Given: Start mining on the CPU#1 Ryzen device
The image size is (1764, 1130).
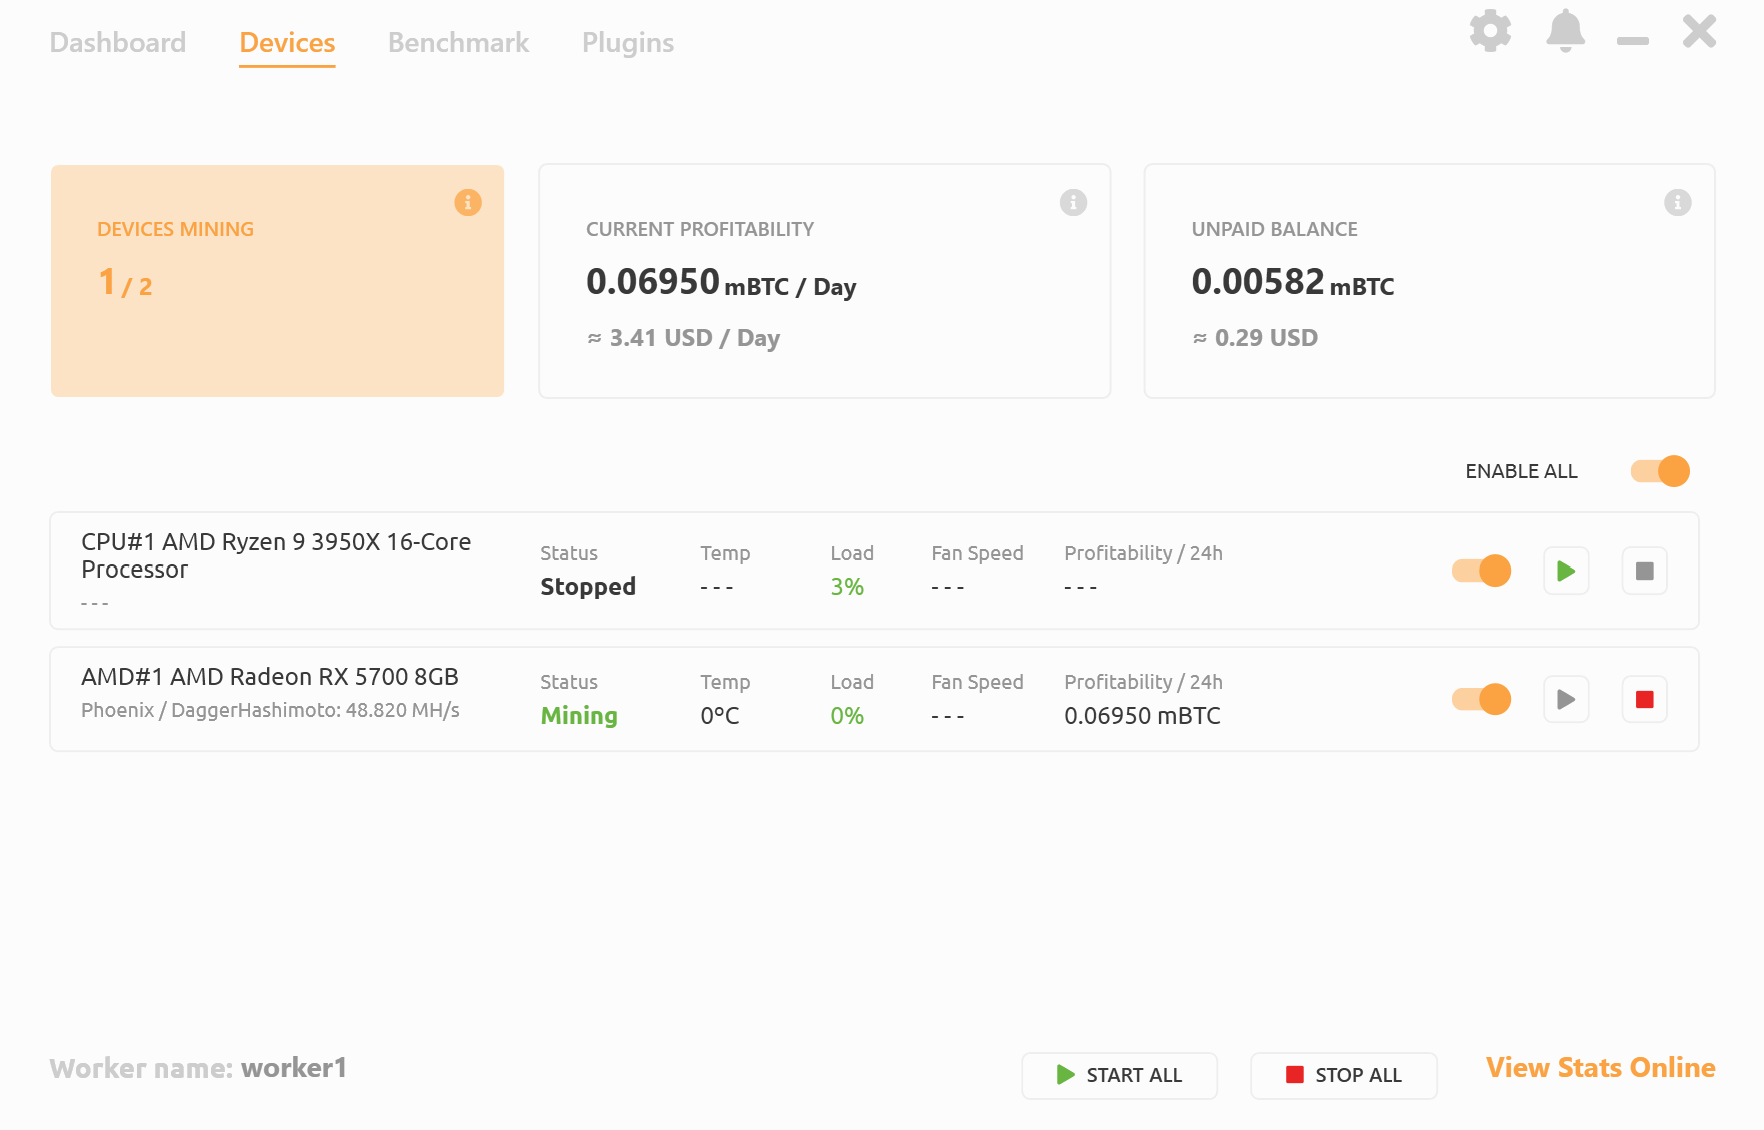Looking at the screenshot, I should click(x=1565, y=570).
